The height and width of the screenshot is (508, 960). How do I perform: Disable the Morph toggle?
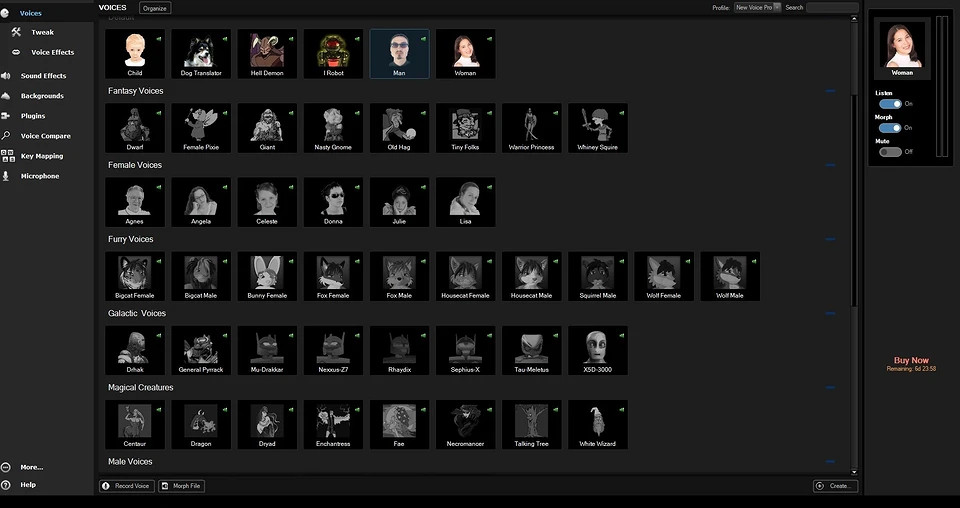(890, 128)
